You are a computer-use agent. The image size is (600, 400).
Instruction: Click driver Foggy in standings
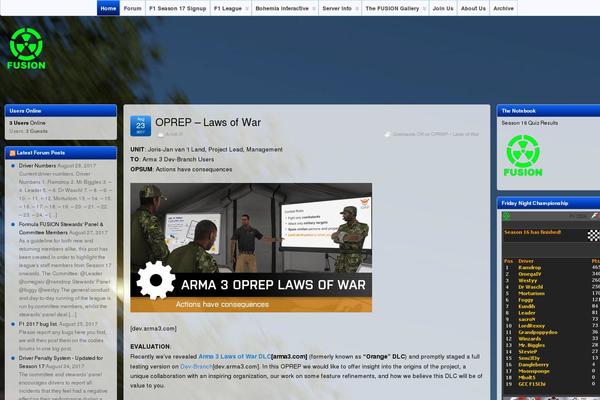pos(526,300)
